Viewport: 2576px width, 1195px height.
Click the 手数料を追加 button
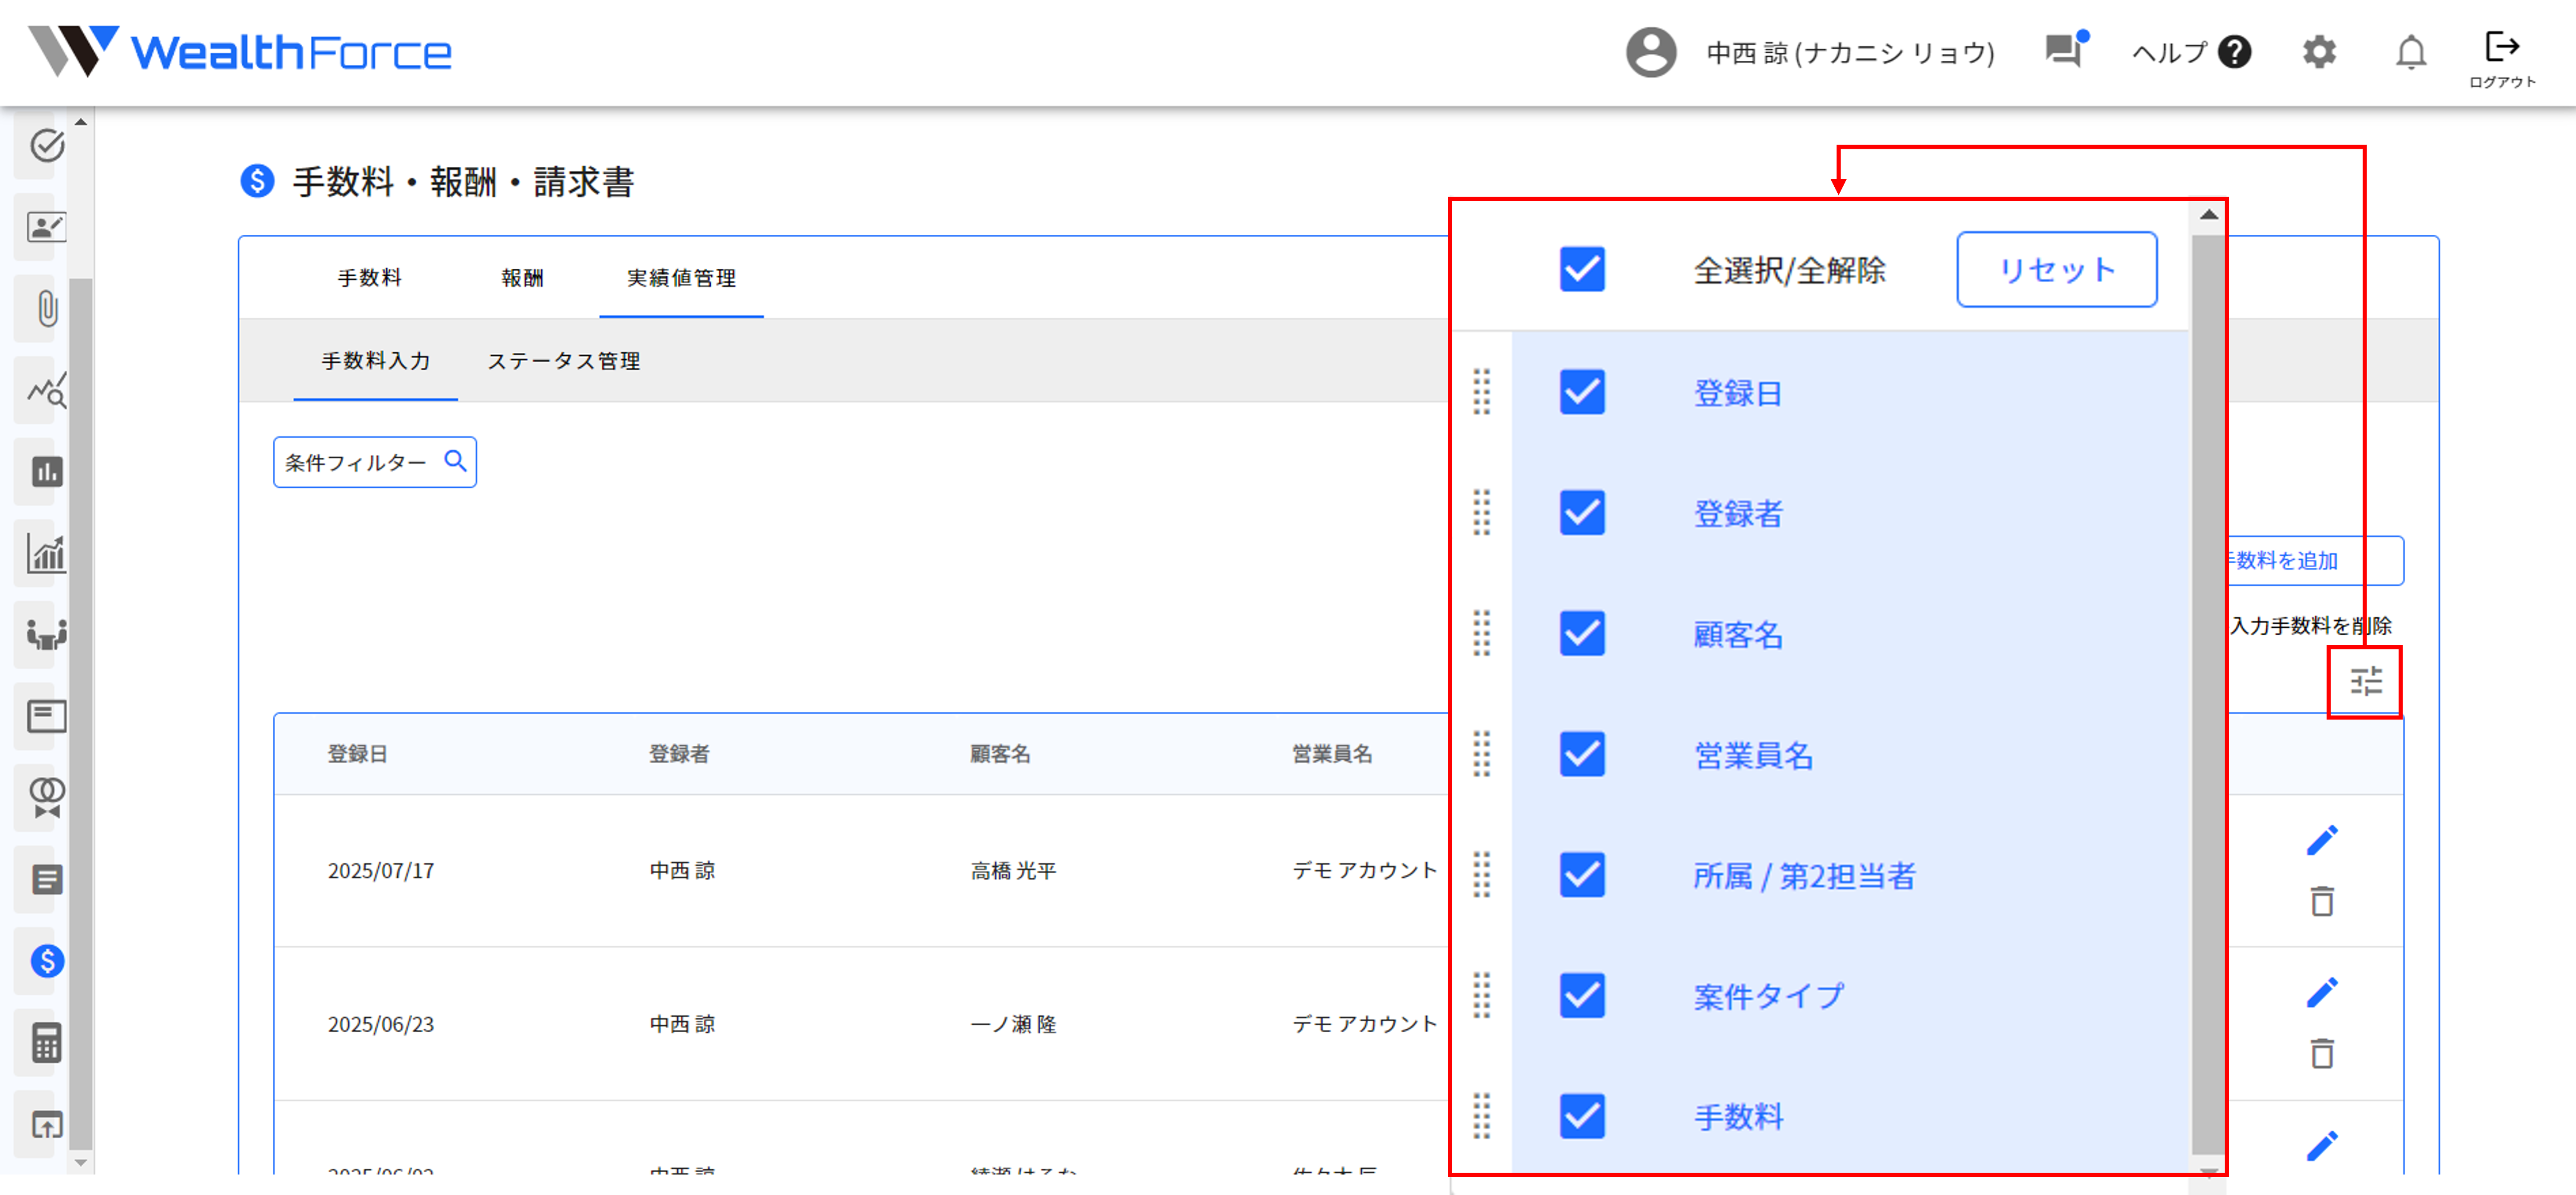coord(2315,561)
